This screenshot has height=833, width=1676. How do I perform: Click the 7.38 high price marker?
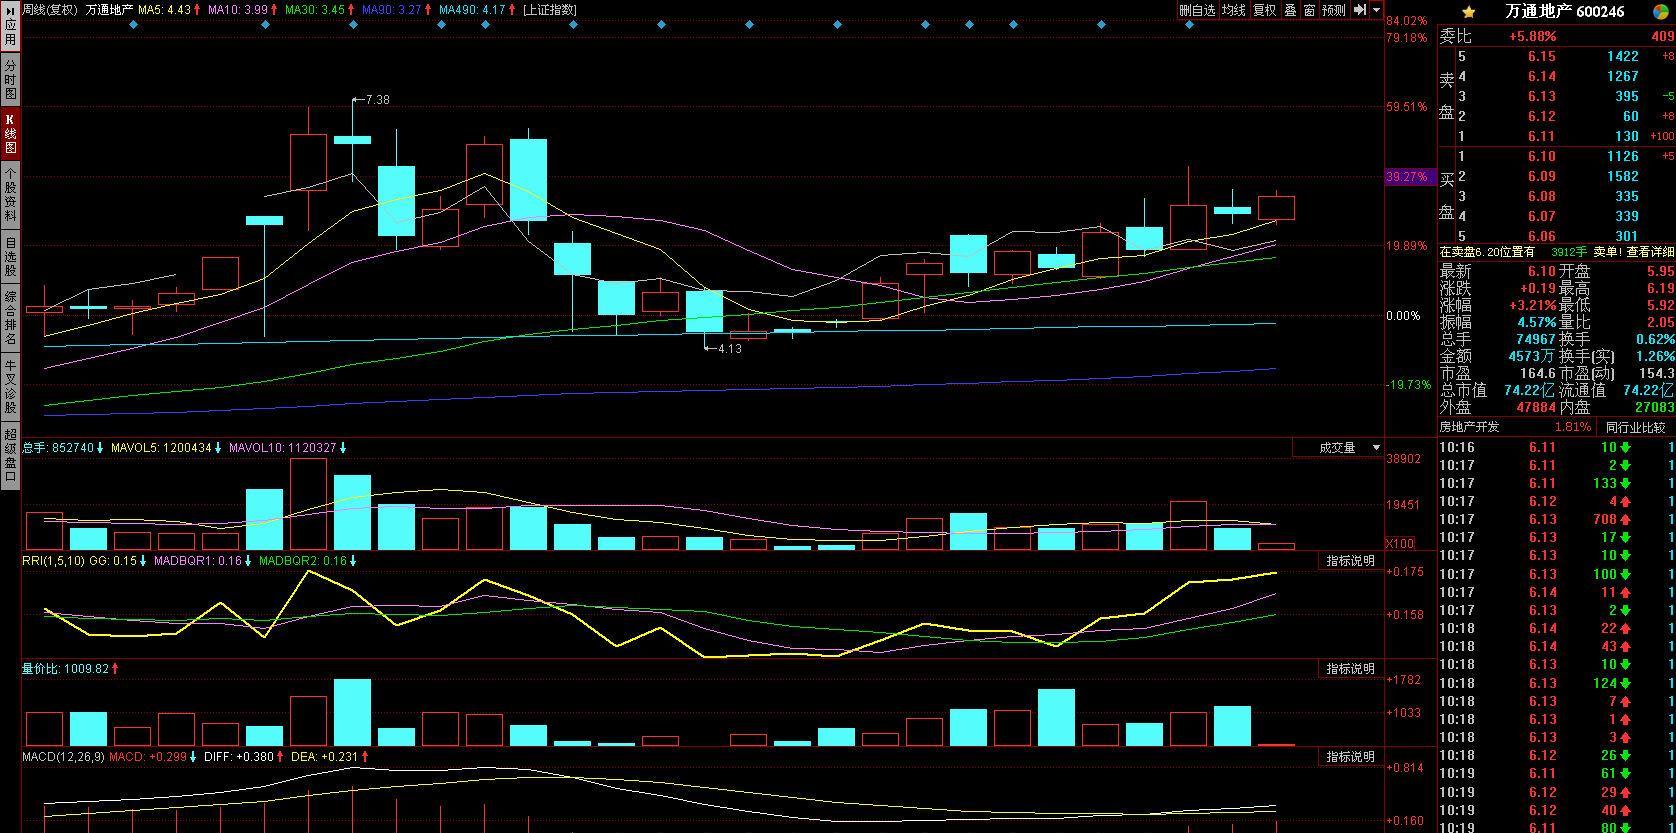click(377, 100)
